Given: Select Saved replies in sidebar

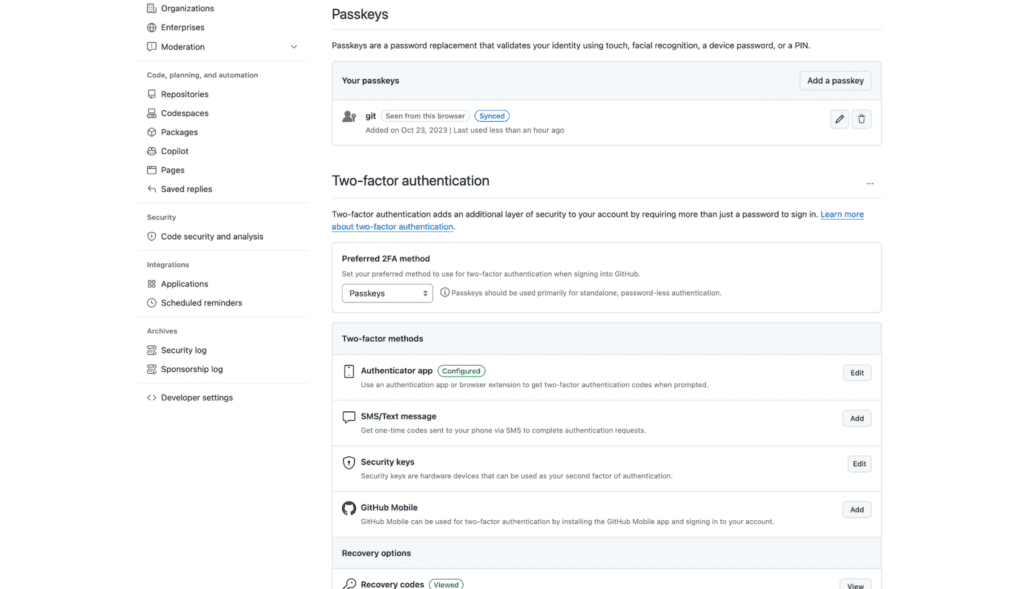Looking at the screenshot, I should pyautogui.click(x=186, y=189).
